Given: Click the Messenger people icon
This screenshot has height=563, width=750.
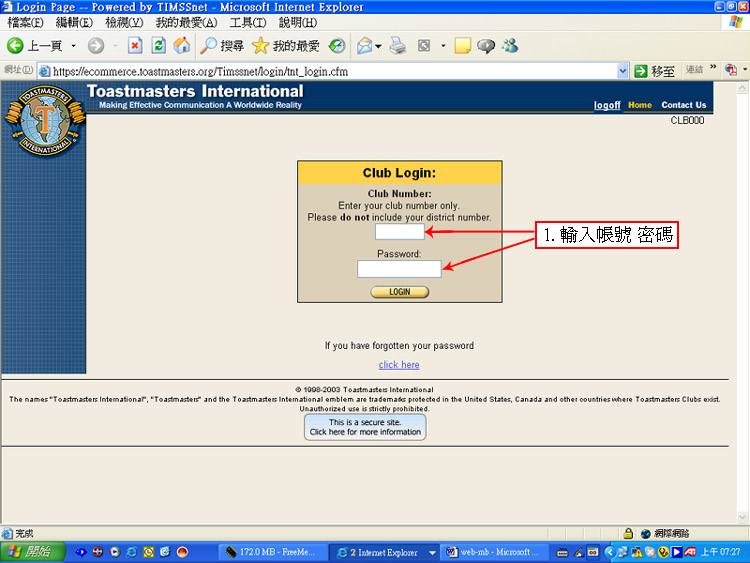Looking at the screenshot, I should 510,46.
